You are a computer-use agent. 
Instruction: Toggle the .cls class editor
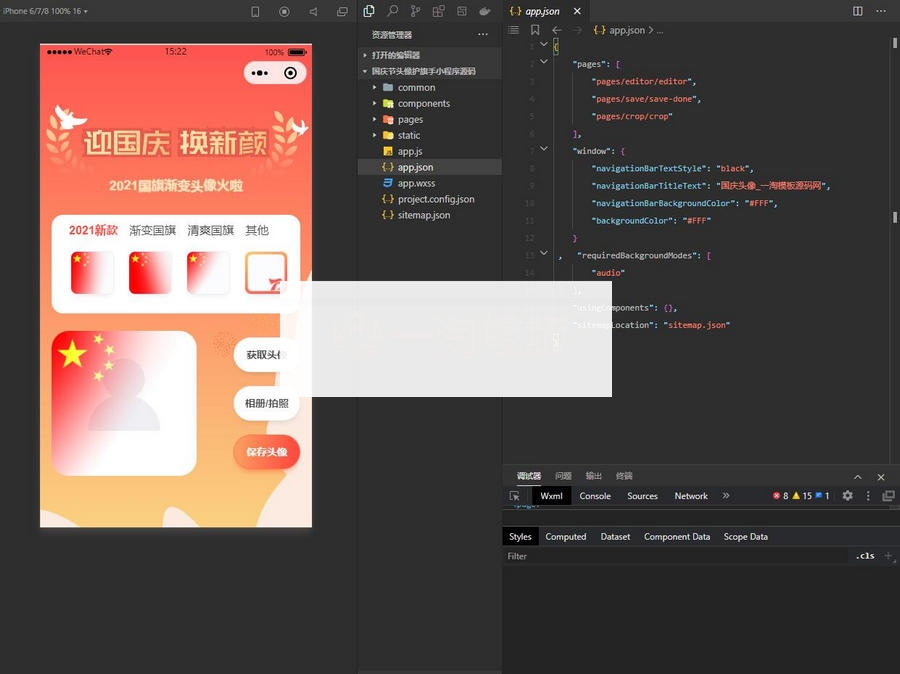click(x=865, y=556)
